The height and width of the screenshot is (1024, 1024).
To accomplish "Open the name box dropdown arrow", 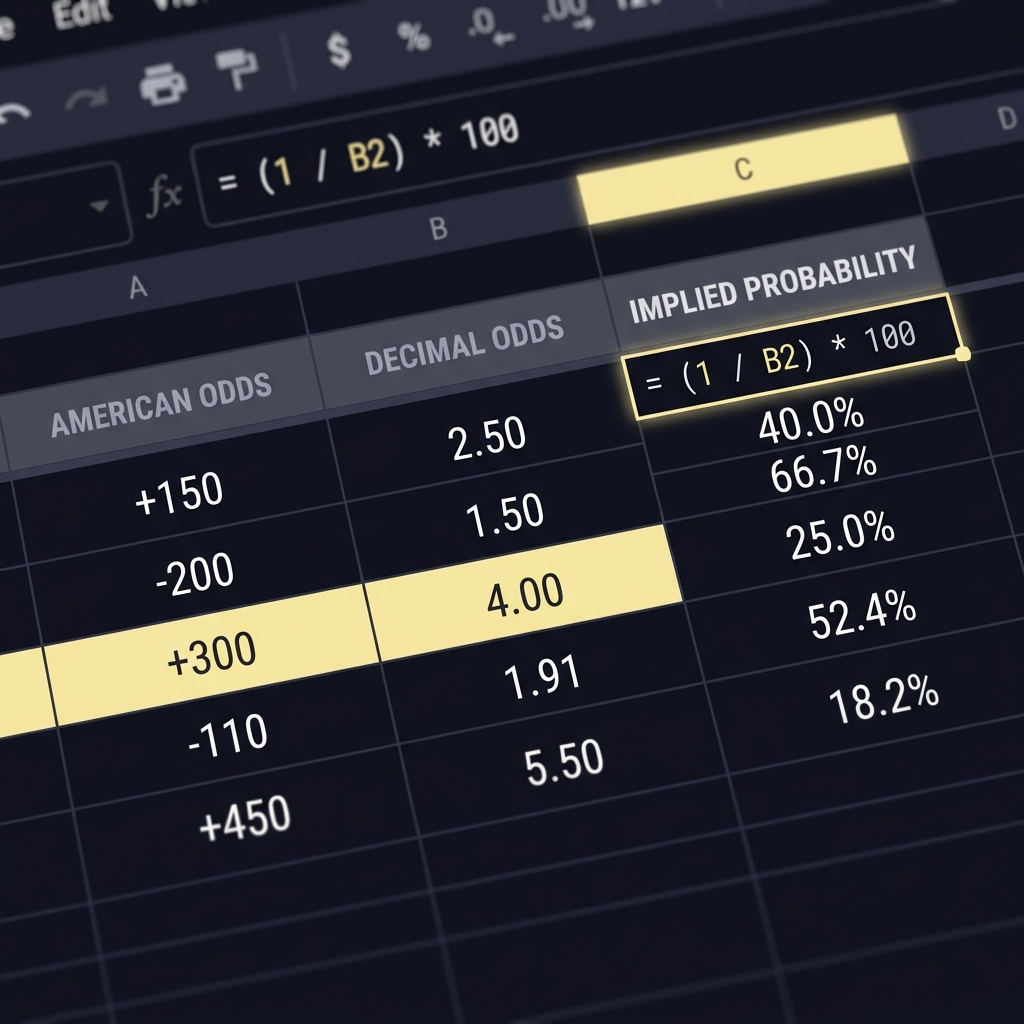I will pyautogui.click(x=99, y=206).
